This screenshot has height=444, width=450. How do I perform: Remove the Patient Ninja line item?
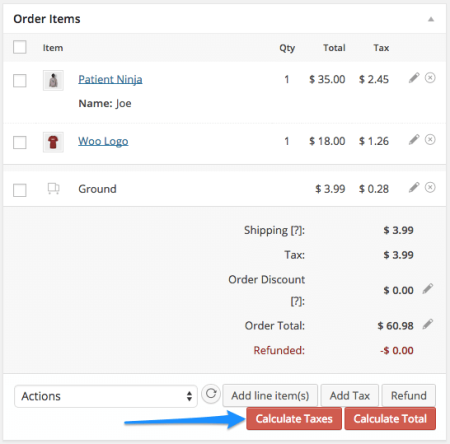pyautogui.click(x=430, y=78)
